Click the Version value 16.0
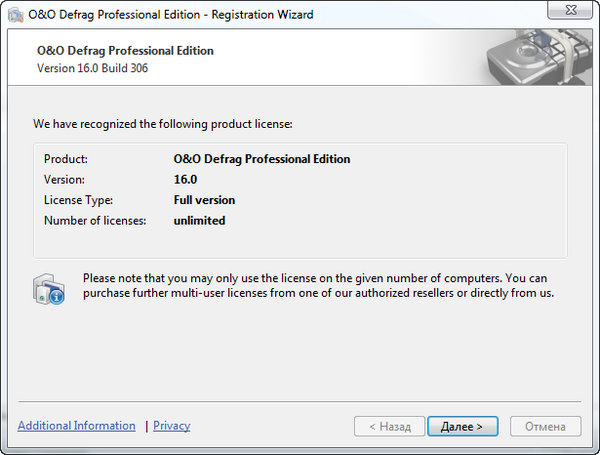This screenshot has height=455, width=600. tap(186, 180)
